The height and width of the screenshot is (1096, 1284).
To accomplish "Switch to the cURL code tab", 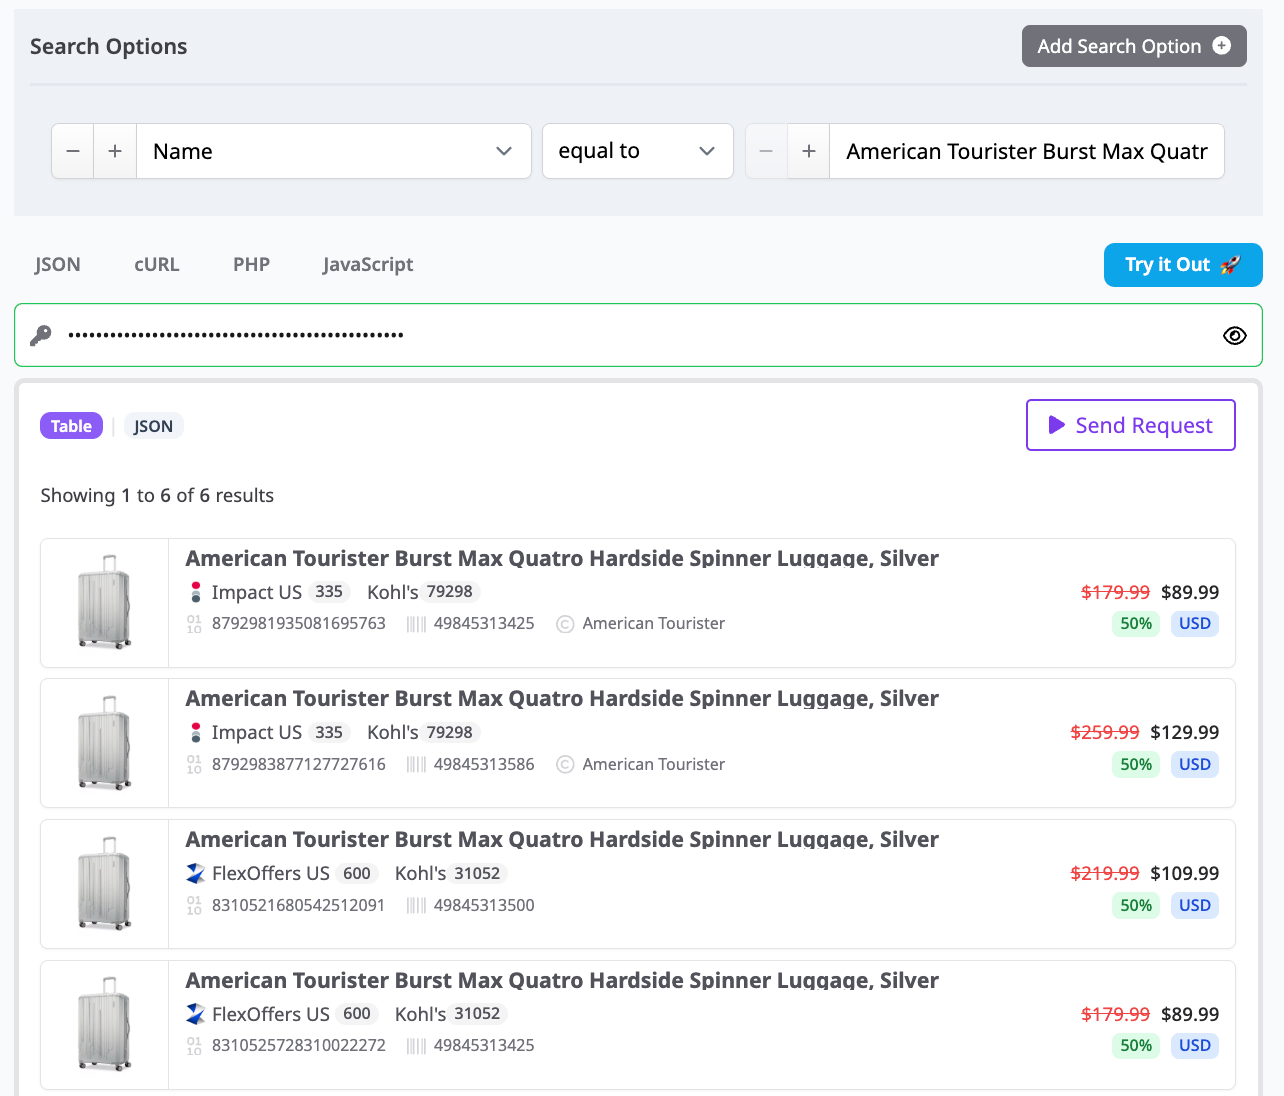I will click(157, 264).
